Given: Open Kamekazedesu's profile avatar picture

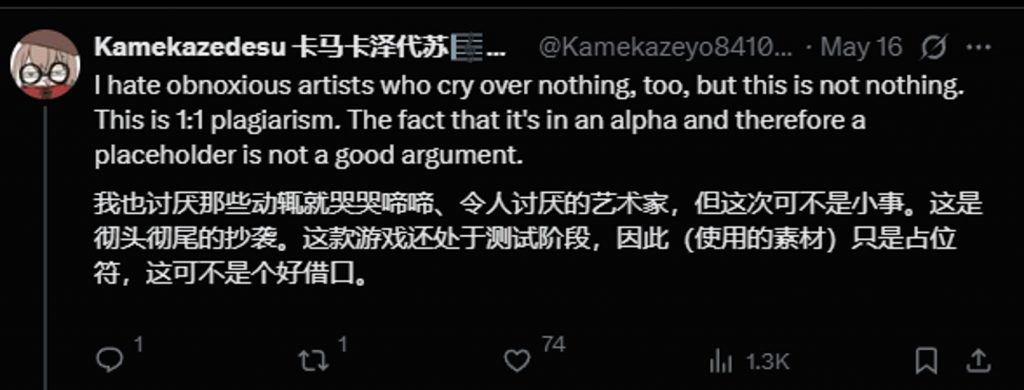Looking at the screenshot, I should point(45,65).
